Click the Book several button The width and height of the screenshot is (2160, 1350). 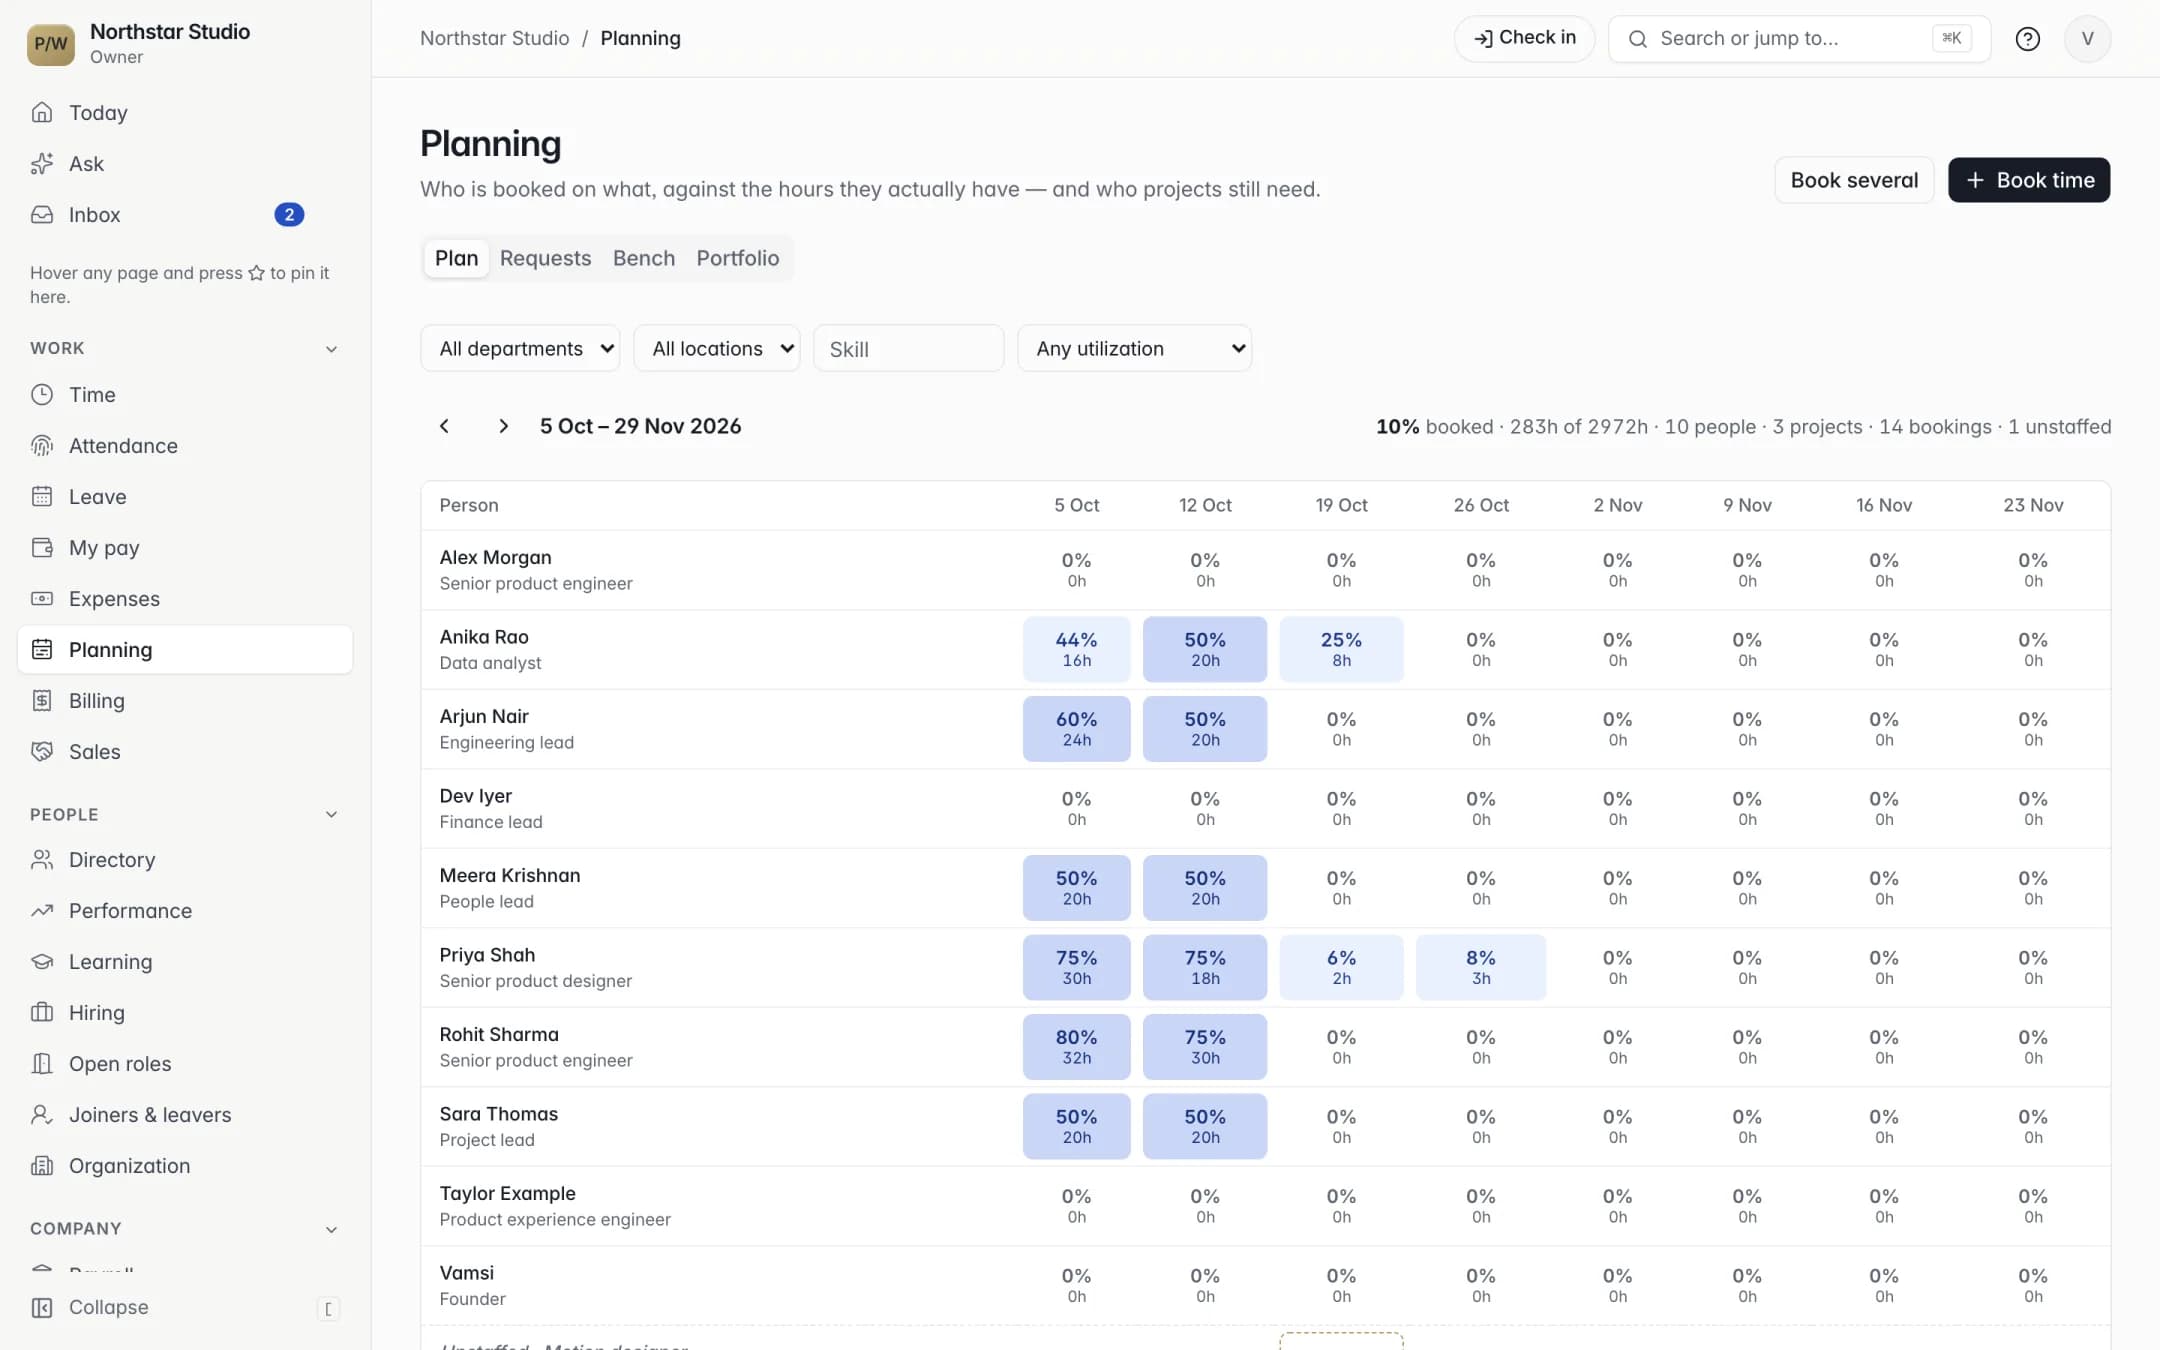1854,180
